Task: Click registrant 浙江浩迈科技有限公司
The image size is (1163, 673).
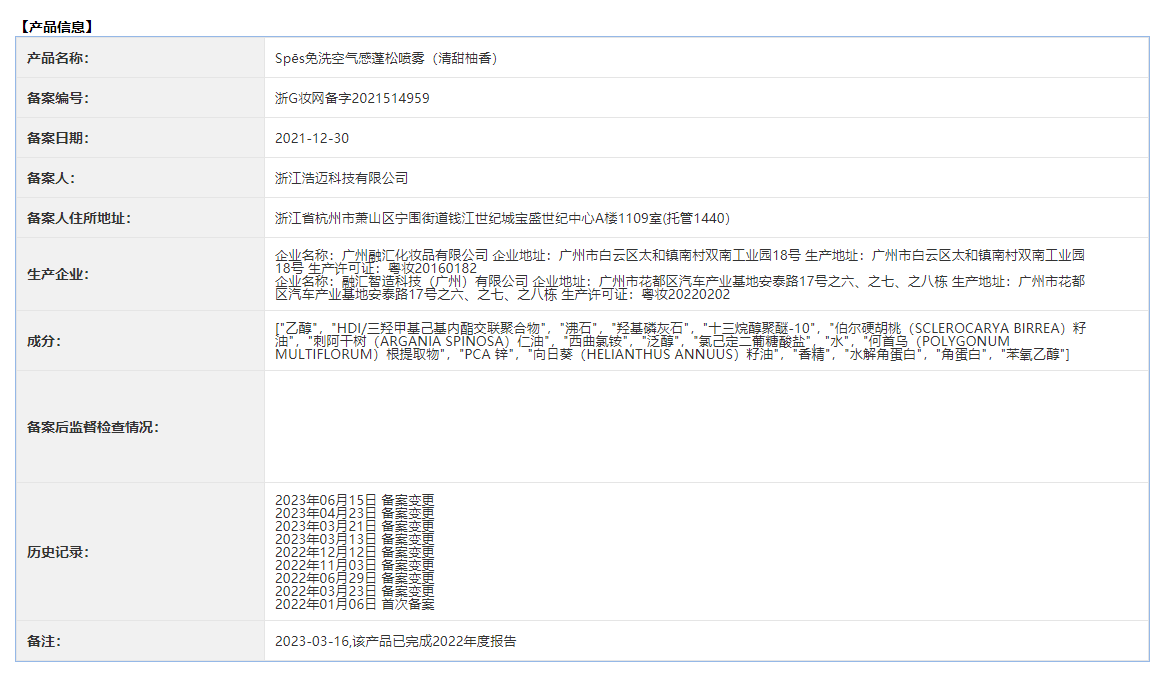Action: (341, 178)
